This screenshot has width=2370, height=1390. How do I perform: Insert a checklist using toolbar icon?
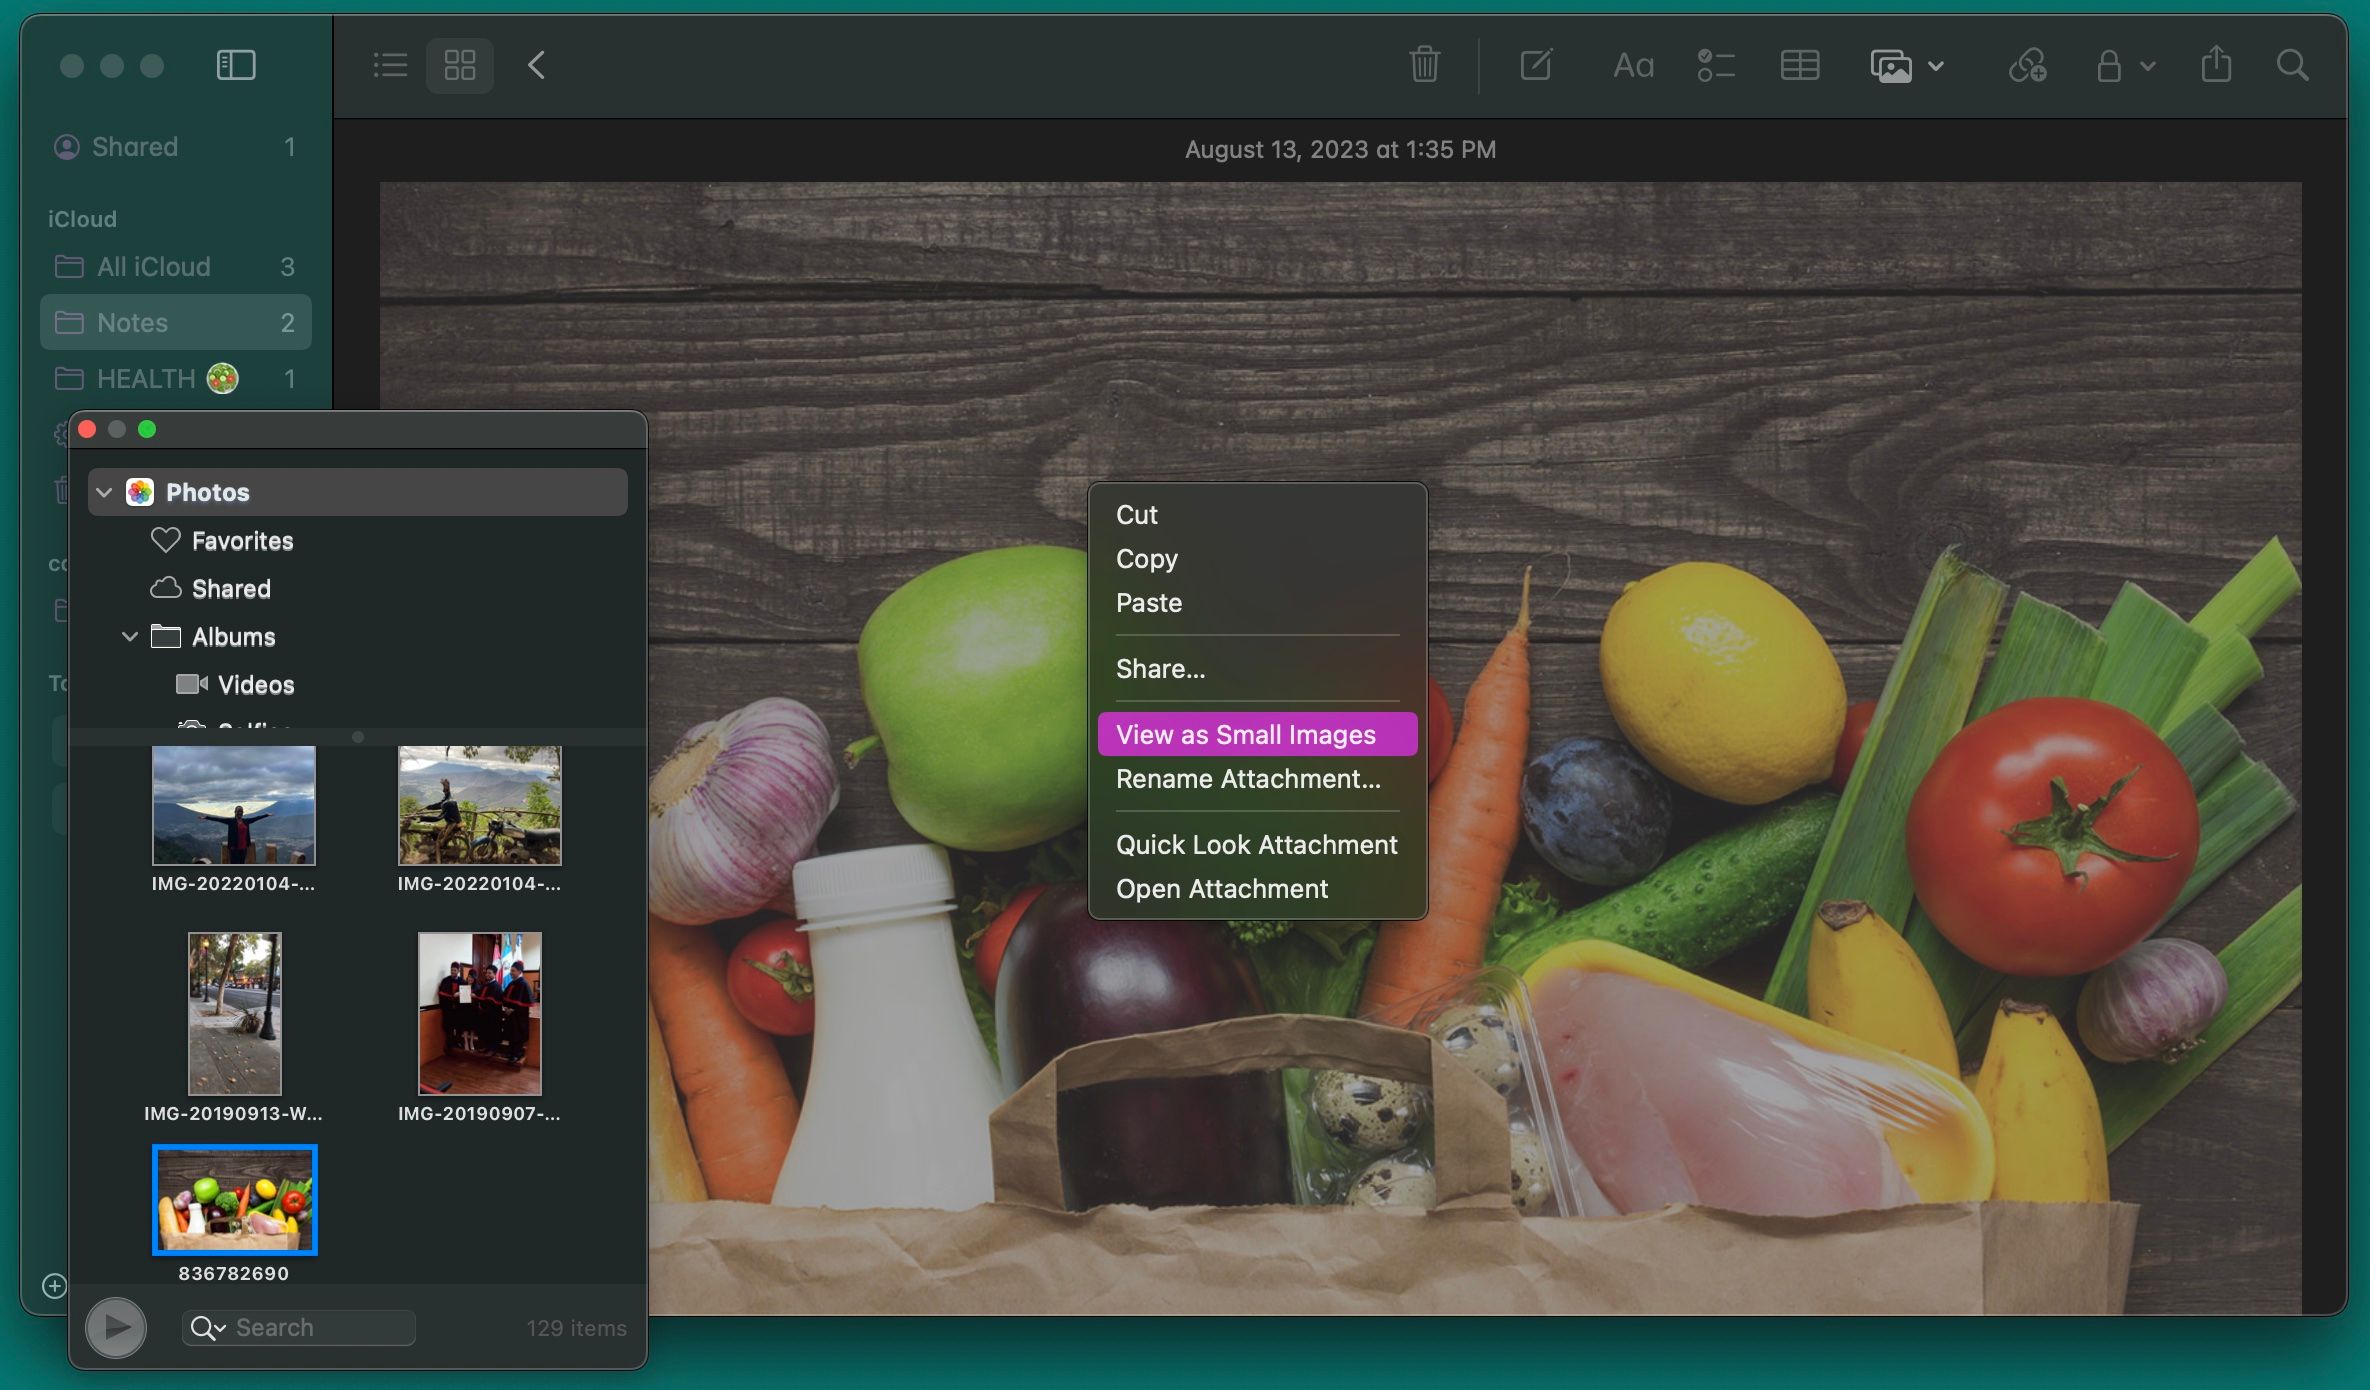[x=1715, y=66]
